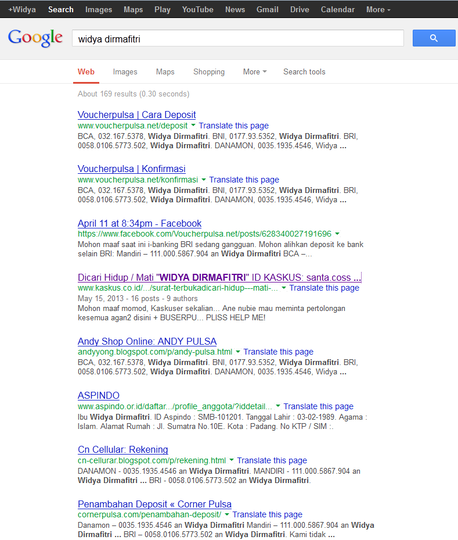
Task: Click the green URL www.voucherpulsa.net/deposit
Action: tap(133, 126)
